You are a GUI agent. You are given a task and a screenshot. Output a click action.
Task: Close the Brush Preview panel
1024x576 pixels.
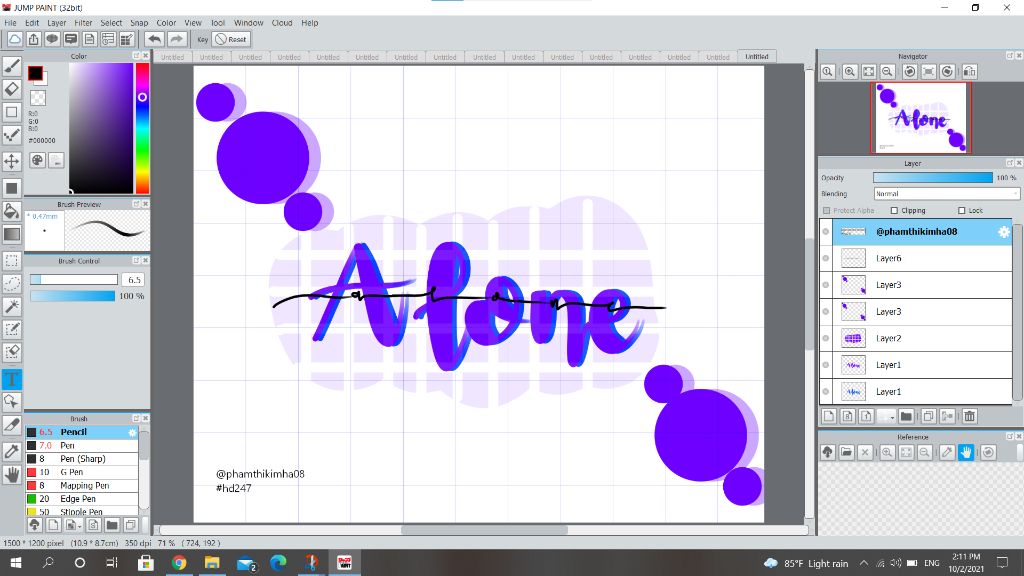click(x=146, y=204)
